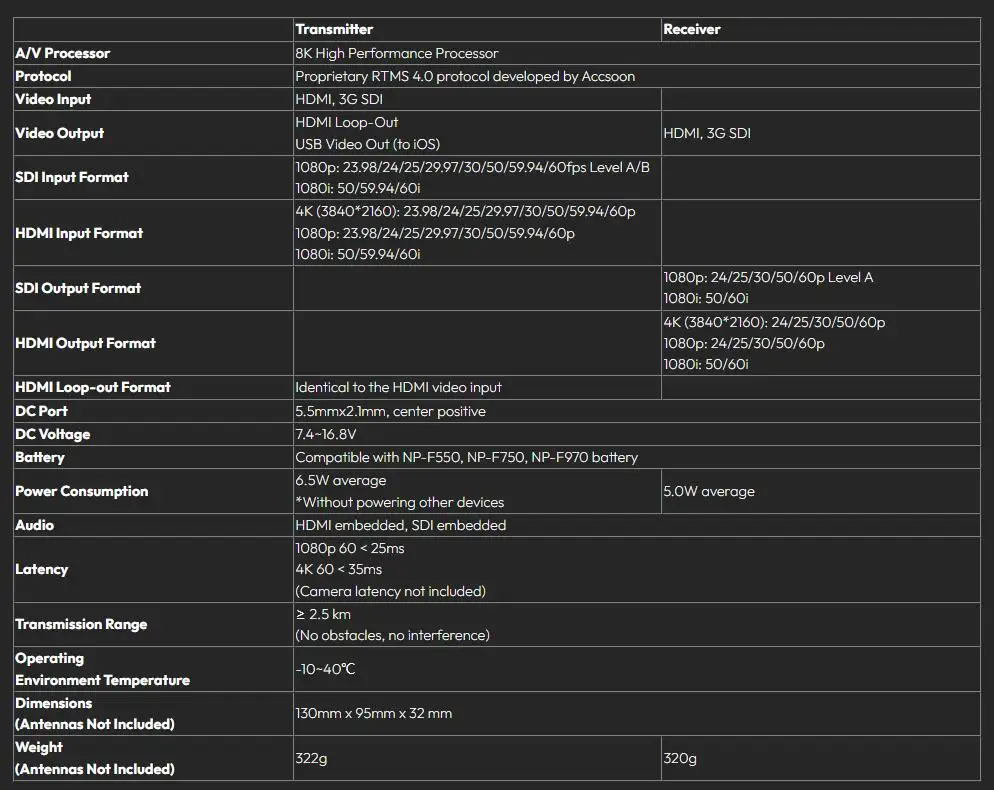
Task: Select the SDI Output Format label
Action: pyautogui.click(x=78, y=288)
